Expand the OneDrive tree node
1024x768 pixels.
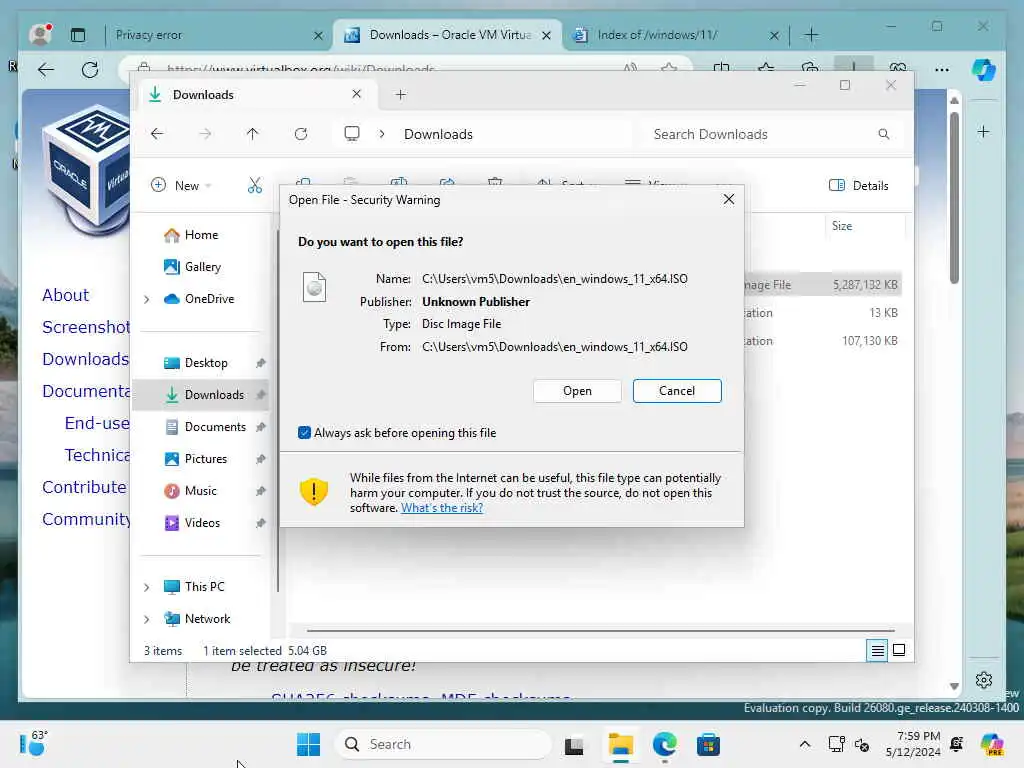[147, 299]
